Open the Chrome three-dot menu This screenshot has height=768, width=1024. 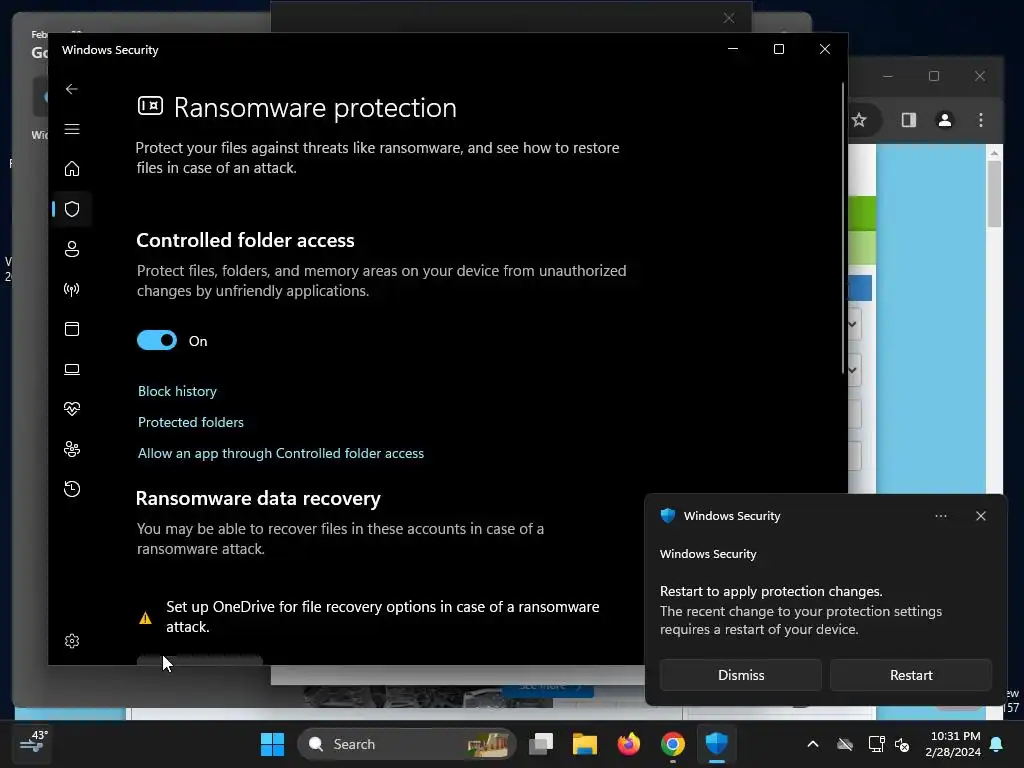click(x=981, y=120)
